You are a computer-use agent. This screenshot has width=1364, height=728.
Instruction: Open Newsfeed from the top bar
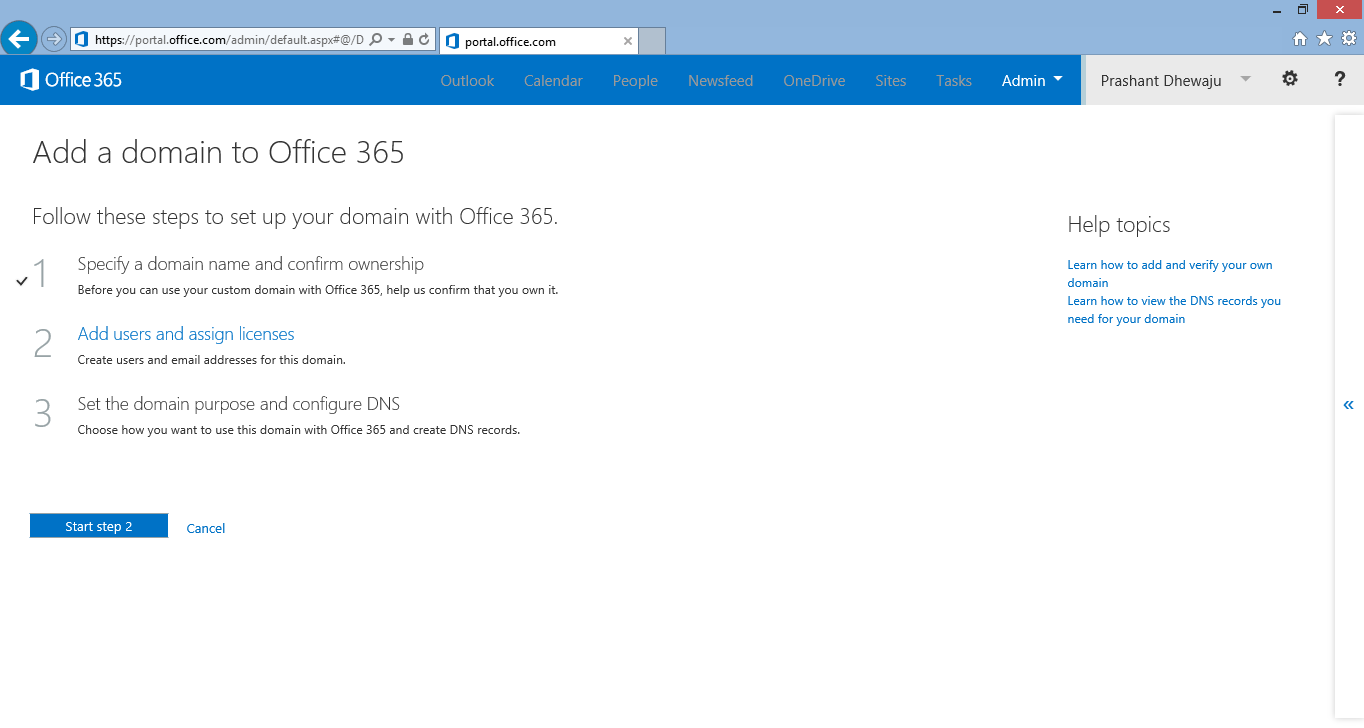pos(720,81)
